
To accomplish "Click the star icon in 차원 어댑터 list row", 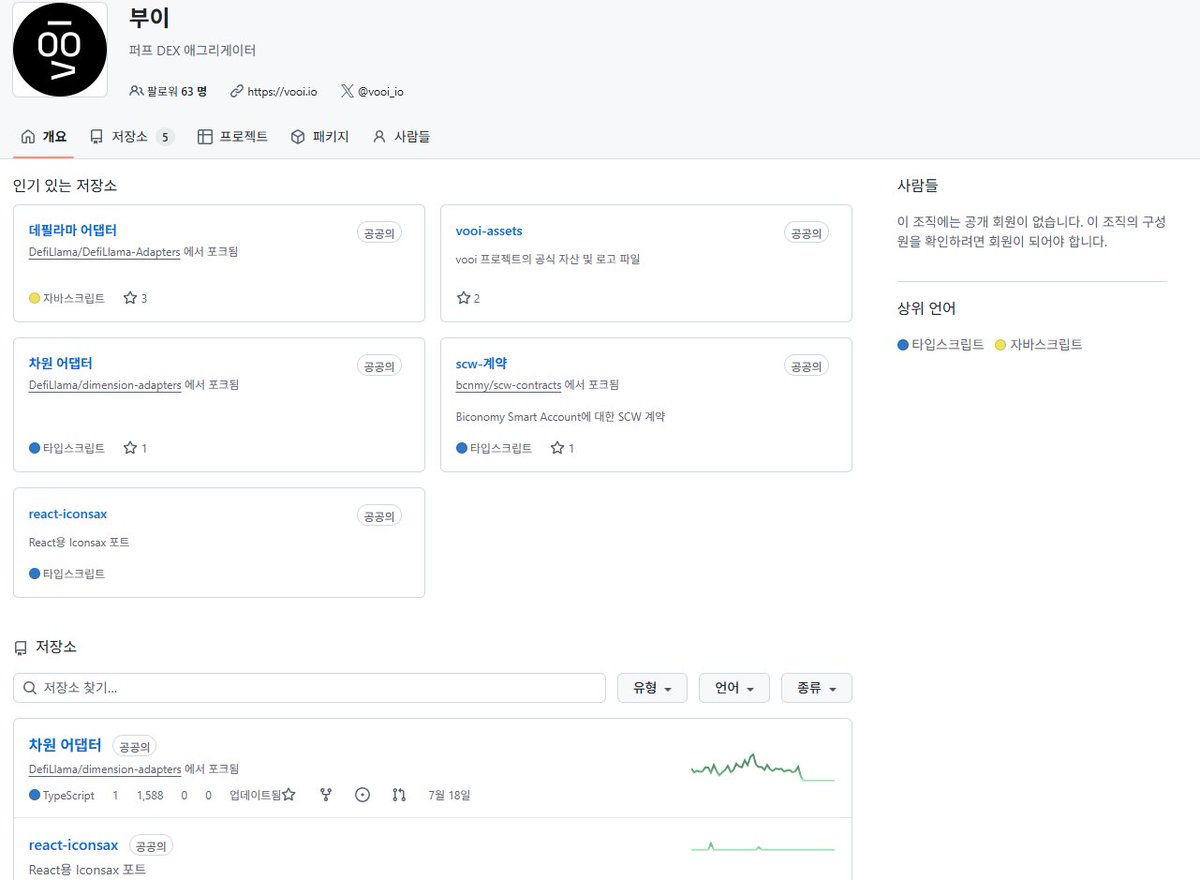I will coord(289,795).
